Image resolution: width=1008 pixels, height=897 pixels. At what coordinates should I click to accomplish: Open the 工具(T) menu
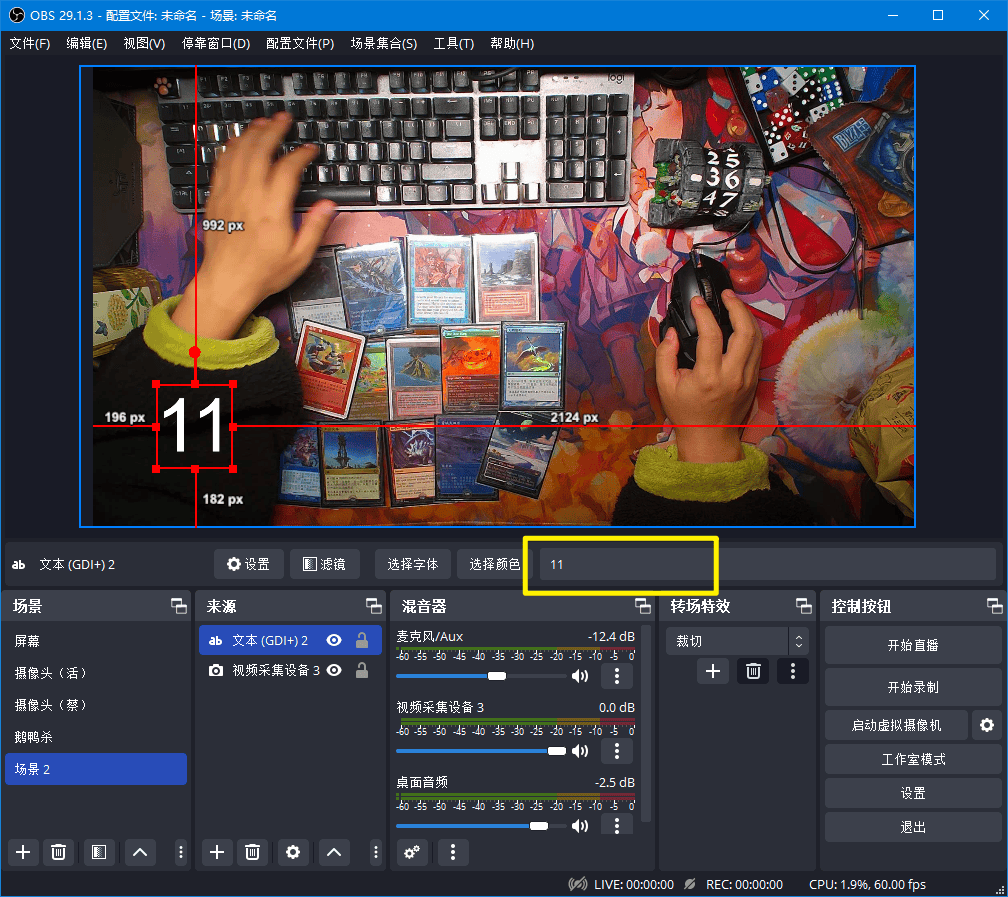point(454,44)
